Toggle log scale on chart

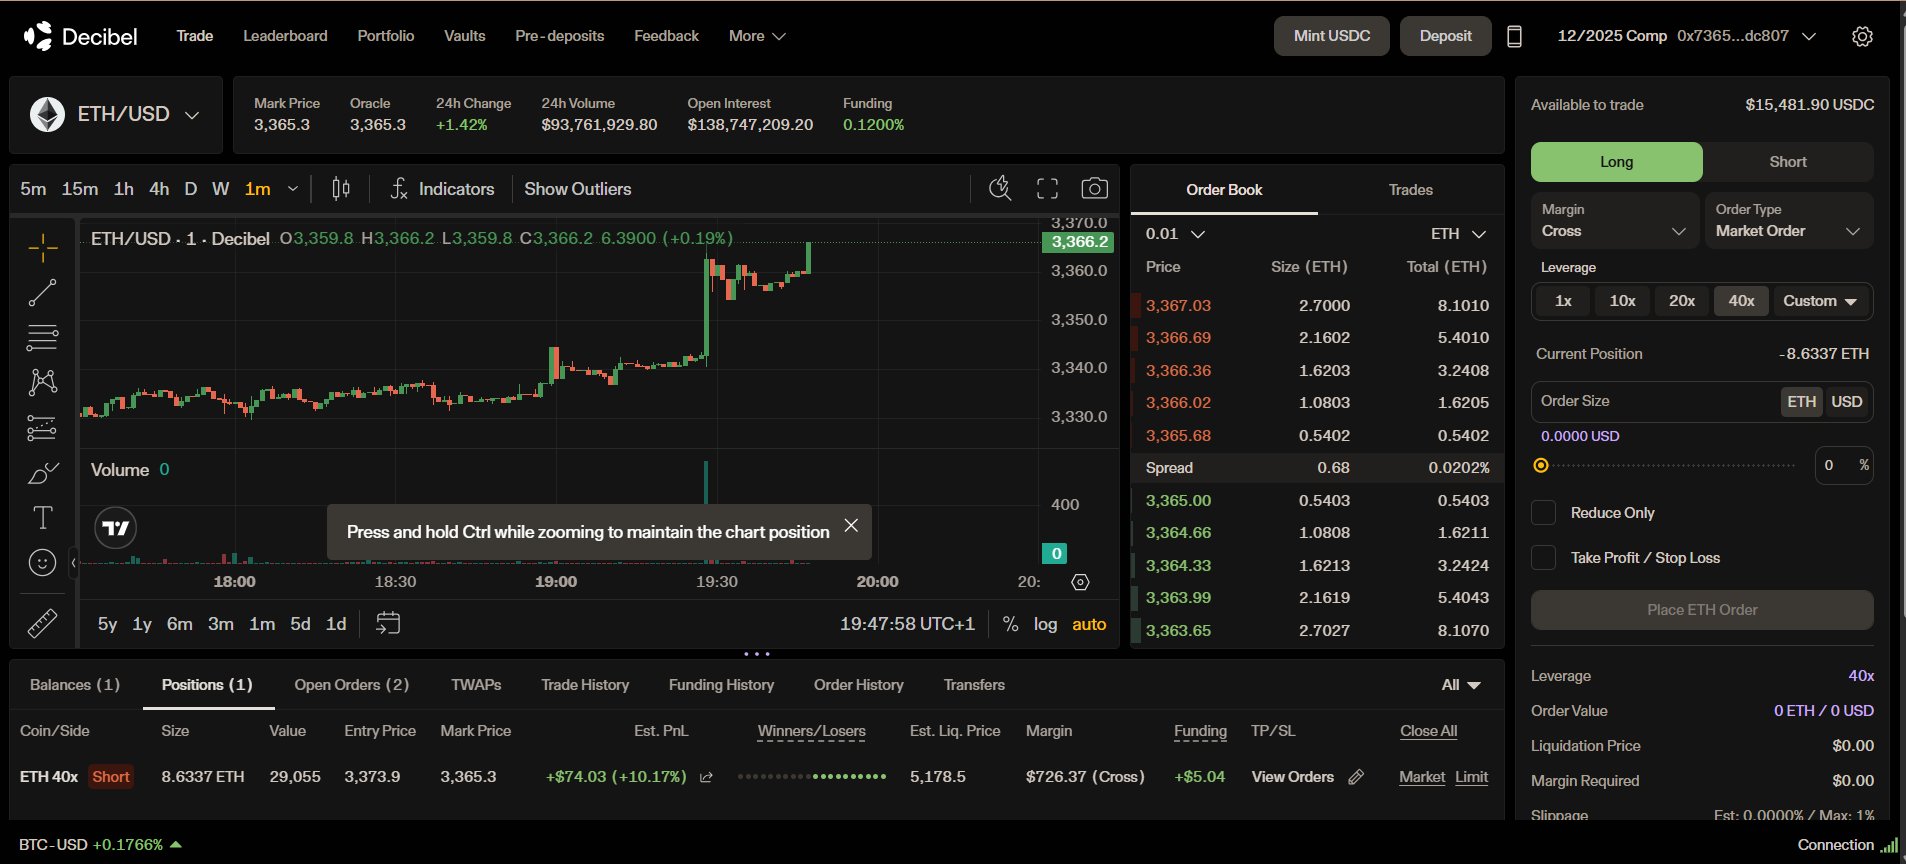[x=1045, y=624]
